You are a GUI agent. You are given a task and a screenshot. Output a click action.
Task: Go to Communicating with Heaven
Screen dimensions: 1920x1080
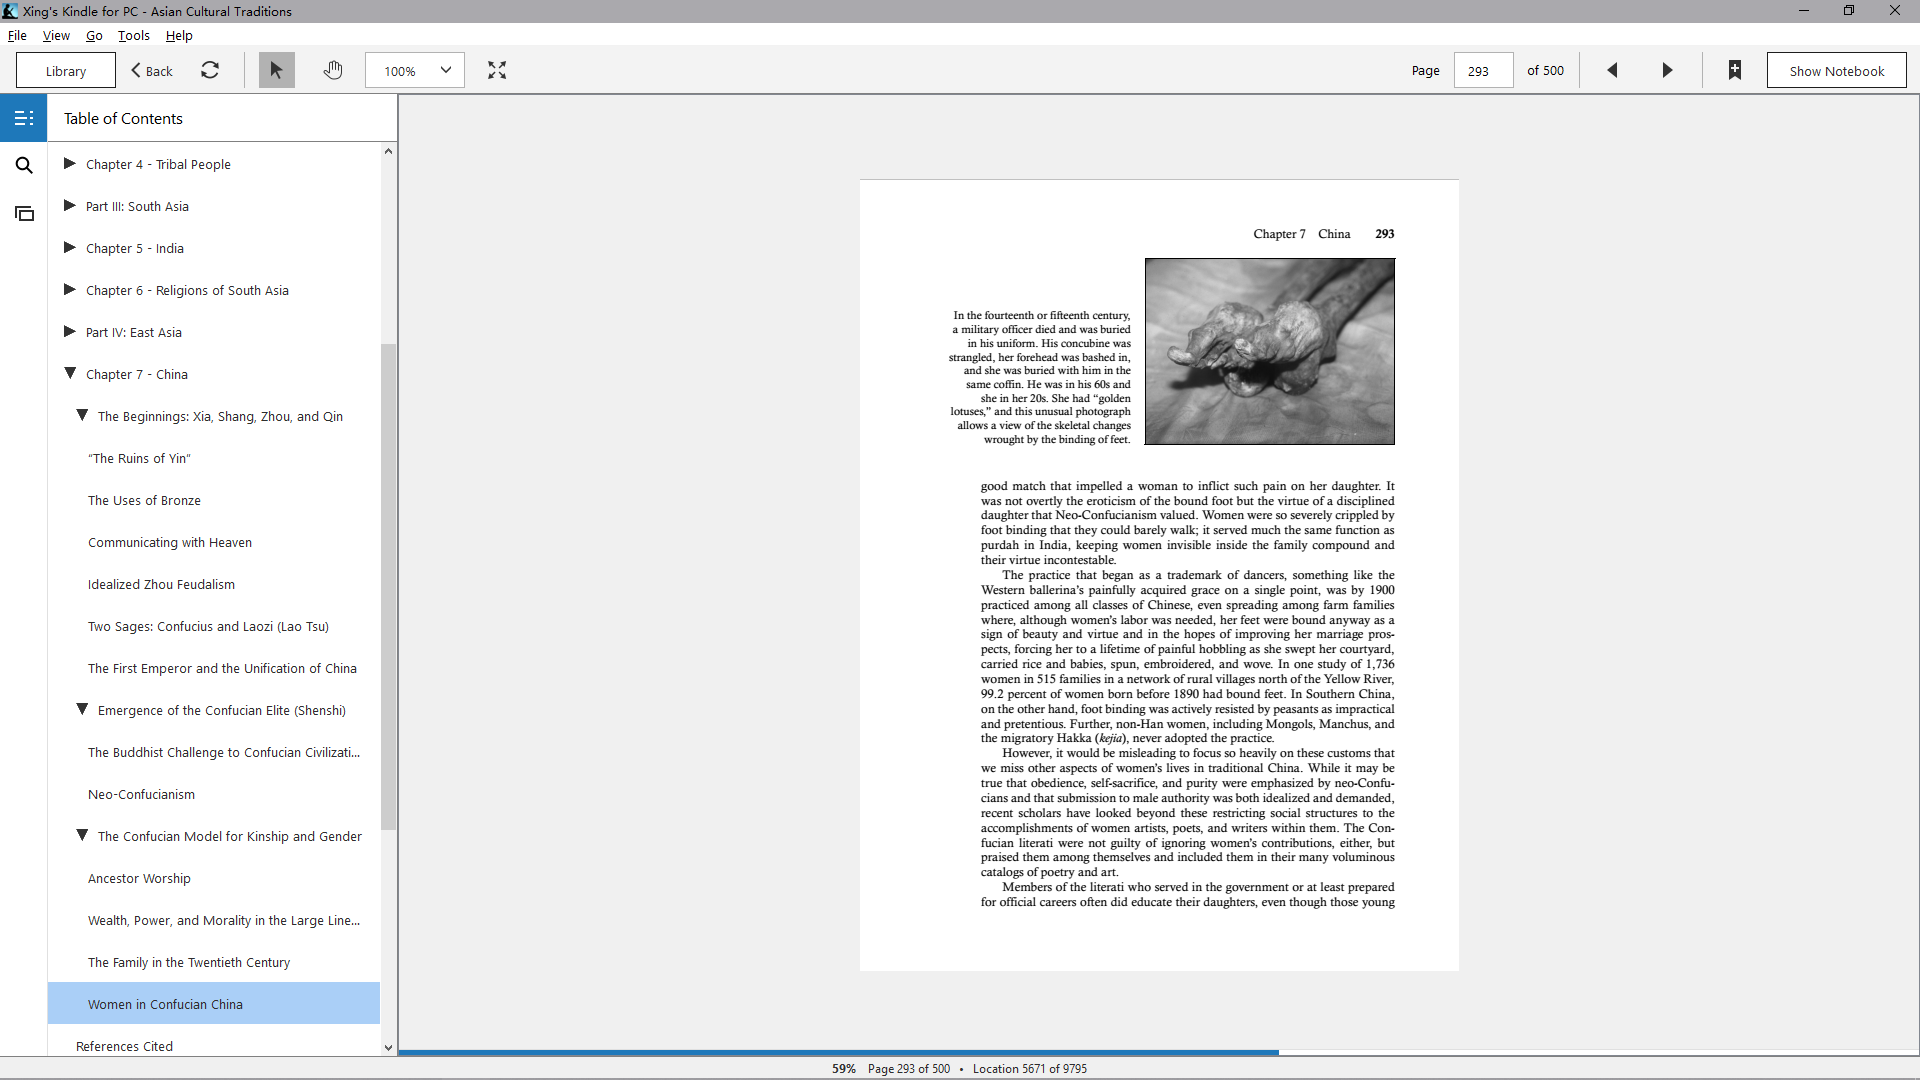click(x=170, y=542)
